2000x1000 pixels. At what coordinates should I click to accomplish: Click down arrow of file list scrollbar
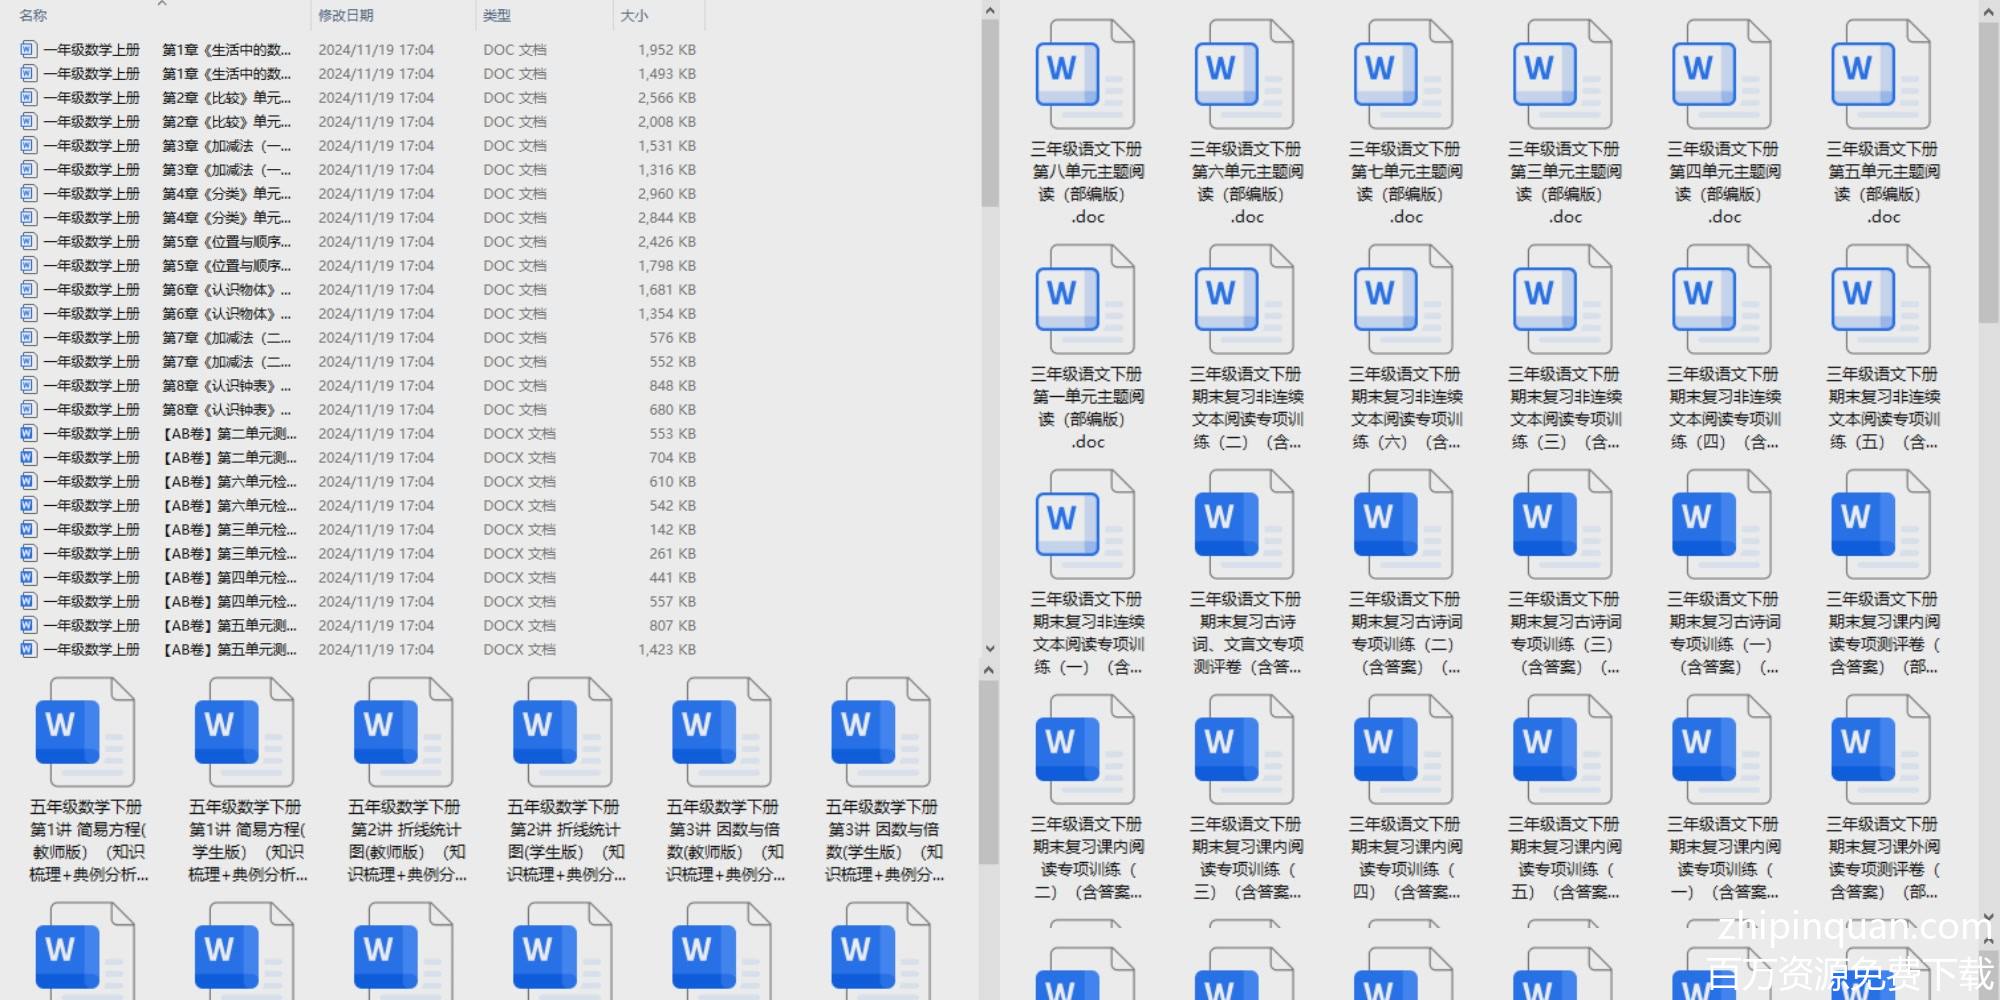[989, 648]
